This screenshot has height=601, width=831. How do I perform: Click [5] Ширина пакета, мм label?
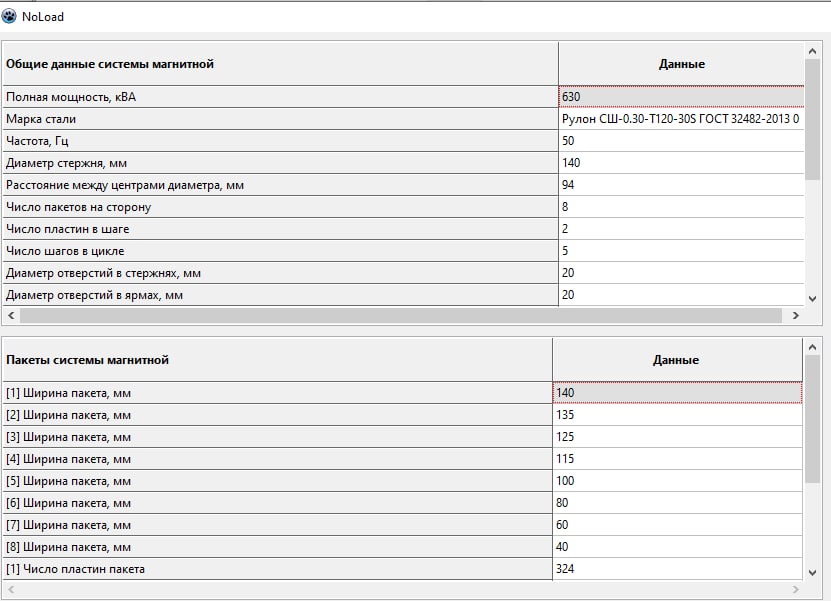[x=68, y=481]
